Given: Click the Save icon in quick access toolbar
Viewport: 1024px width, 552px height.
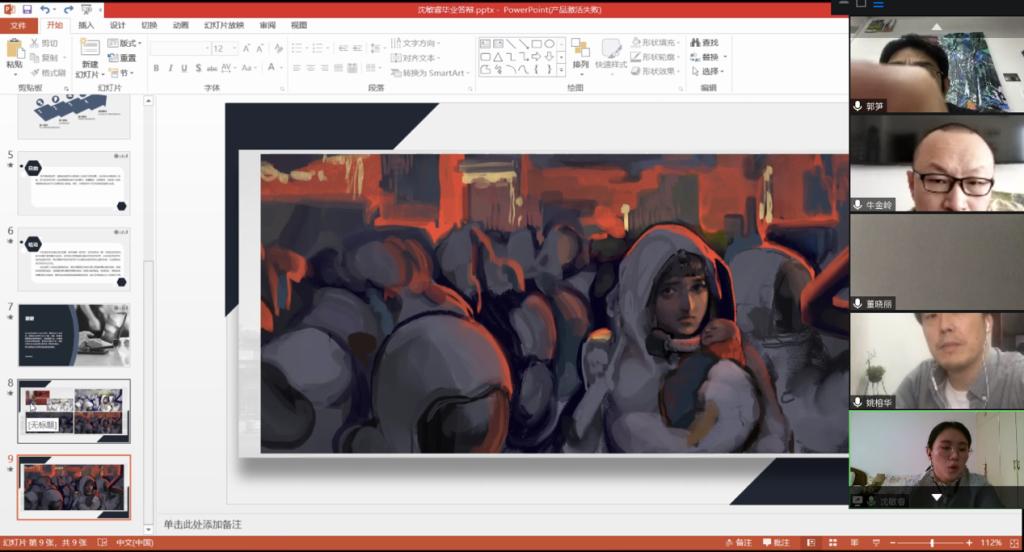Looking at the screenshot, I should [x=27, y=9].
